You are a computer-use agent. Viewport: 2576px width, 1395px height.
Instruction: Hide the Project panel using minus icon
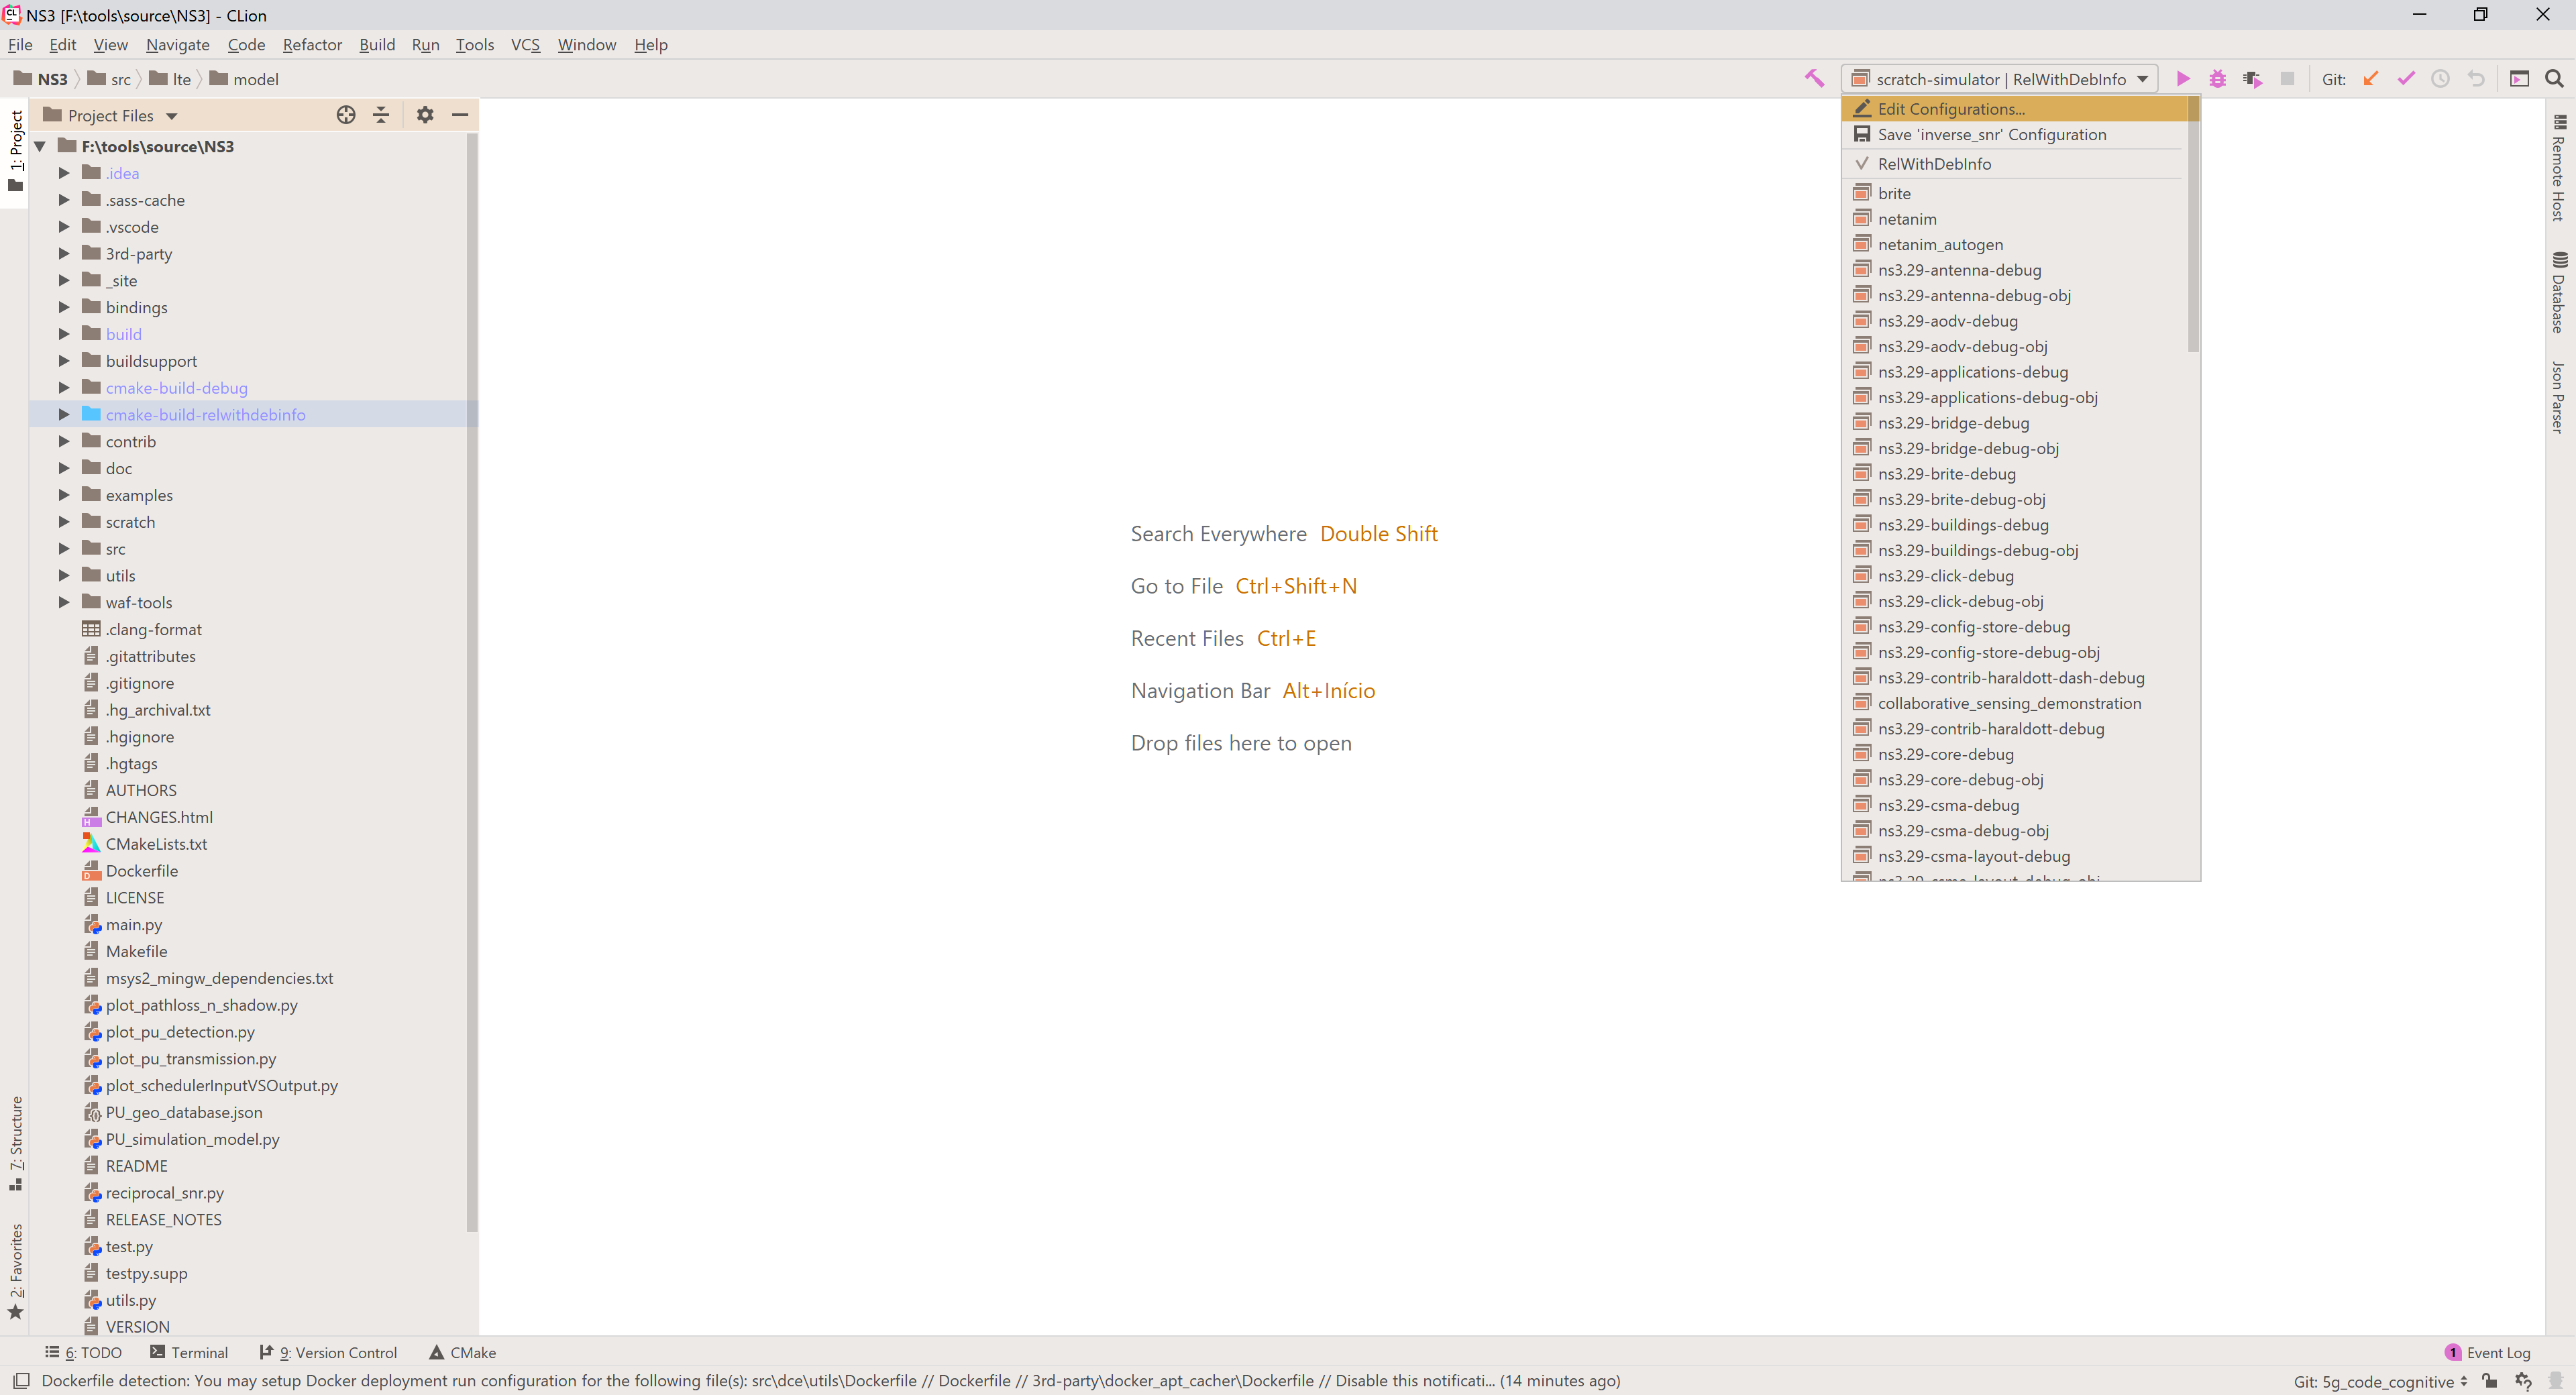tap(460, 115)
